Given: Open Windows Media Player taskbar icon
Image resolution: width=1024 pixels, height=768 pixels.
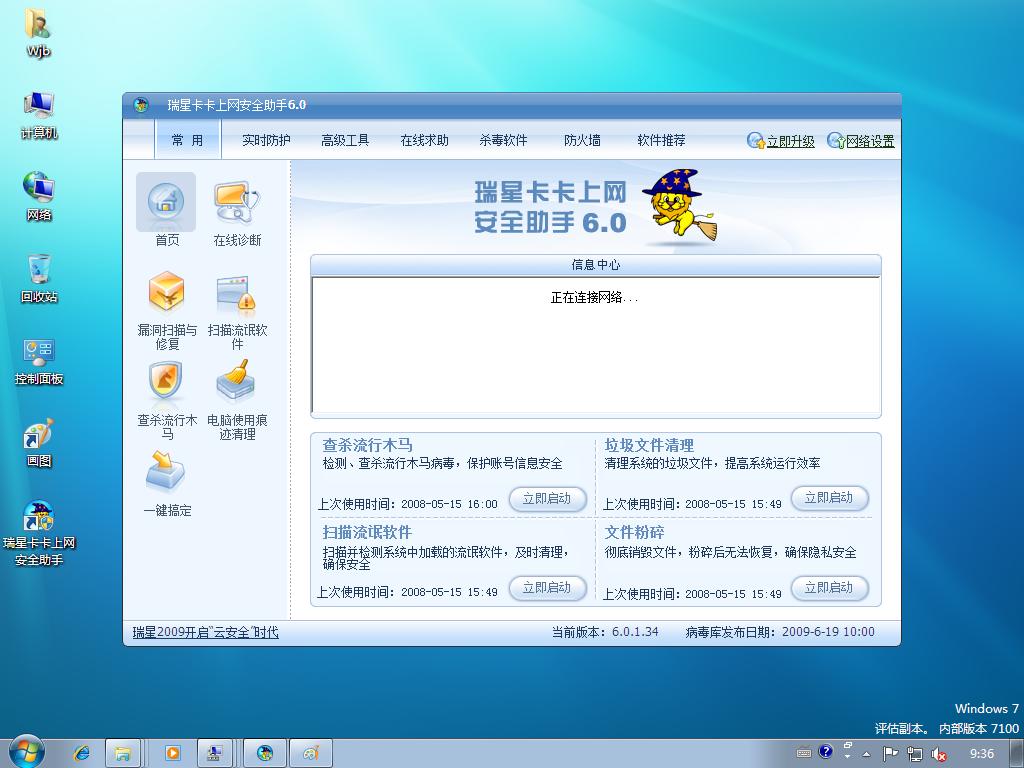Looking at the screenshot, I should (173, 753).
